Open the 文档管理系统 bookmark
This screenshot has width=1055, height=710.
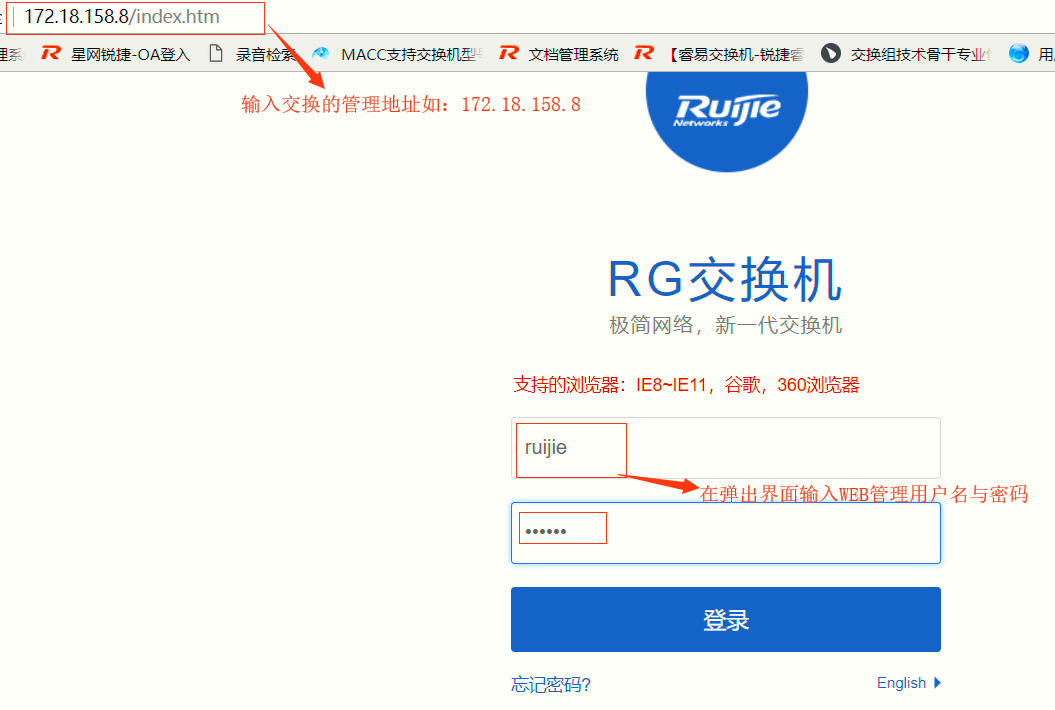coord(573,55)
